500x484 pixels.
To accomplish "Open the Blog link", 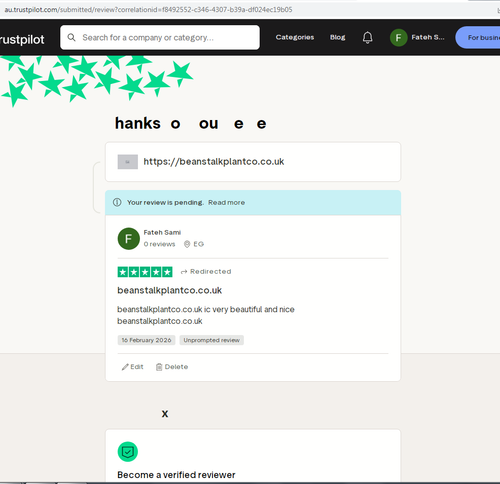I will [x=338, y=37].
